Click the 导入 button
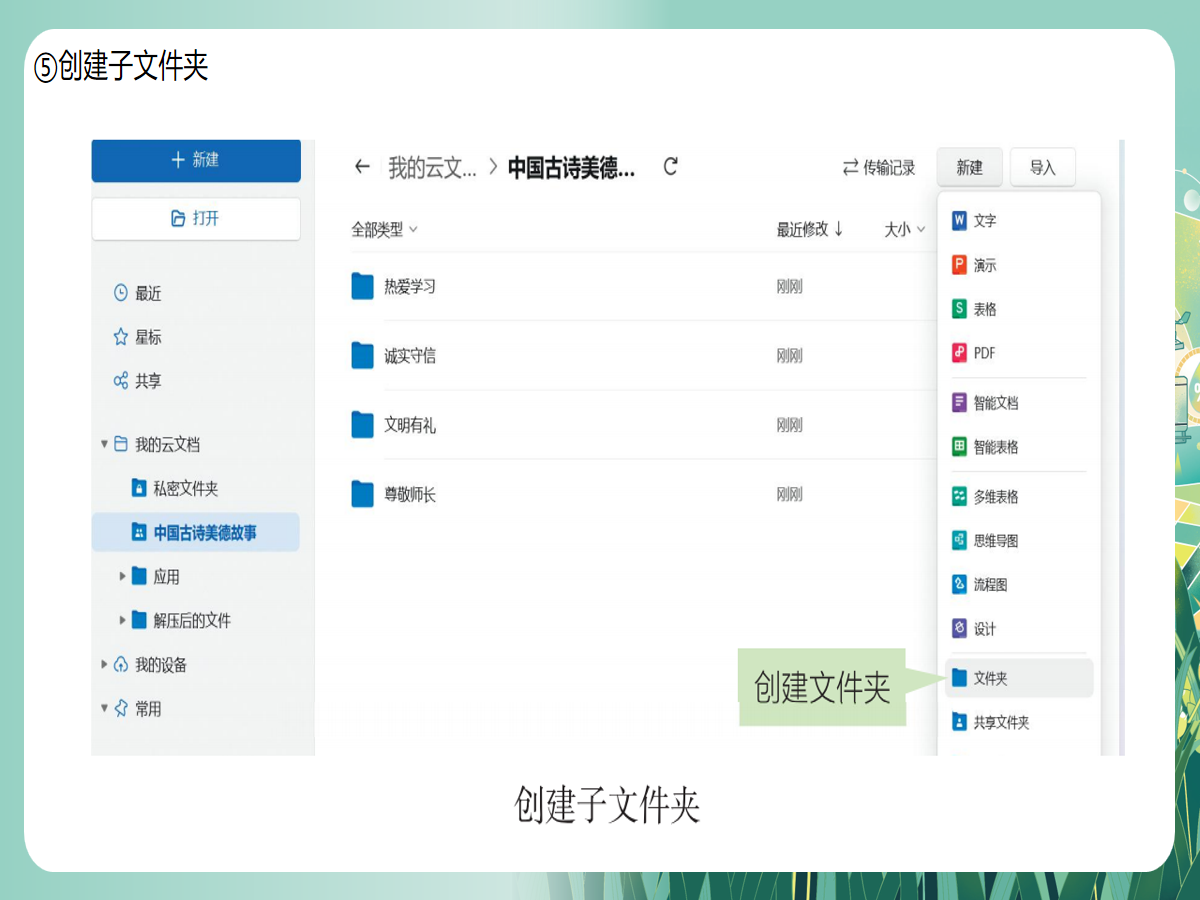This screenshot has height=900, width=1200. [1042, 168]
